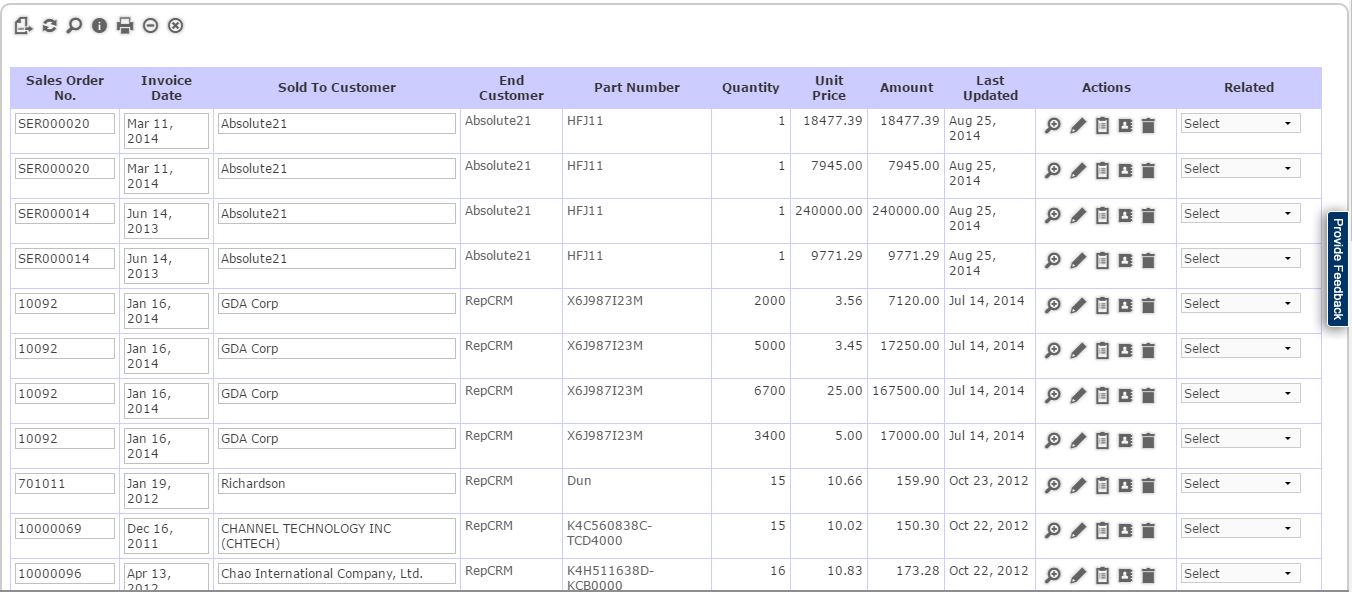Viewport: 1352px width, 592px height.
Task: View details of the Richardson order 701011
Action: [1053, 485]
